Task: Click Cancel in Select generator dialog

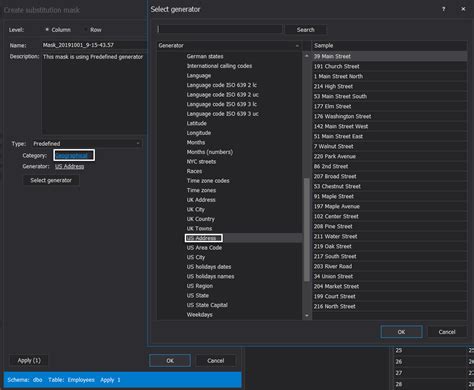Action: click(x=447, y=332)
